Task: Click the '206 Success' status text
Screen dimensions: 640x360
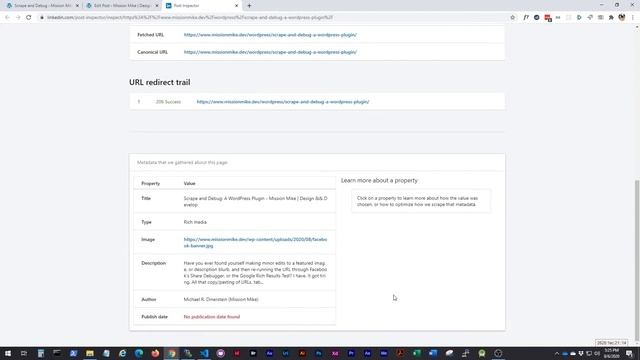Action: coord(168,102)
